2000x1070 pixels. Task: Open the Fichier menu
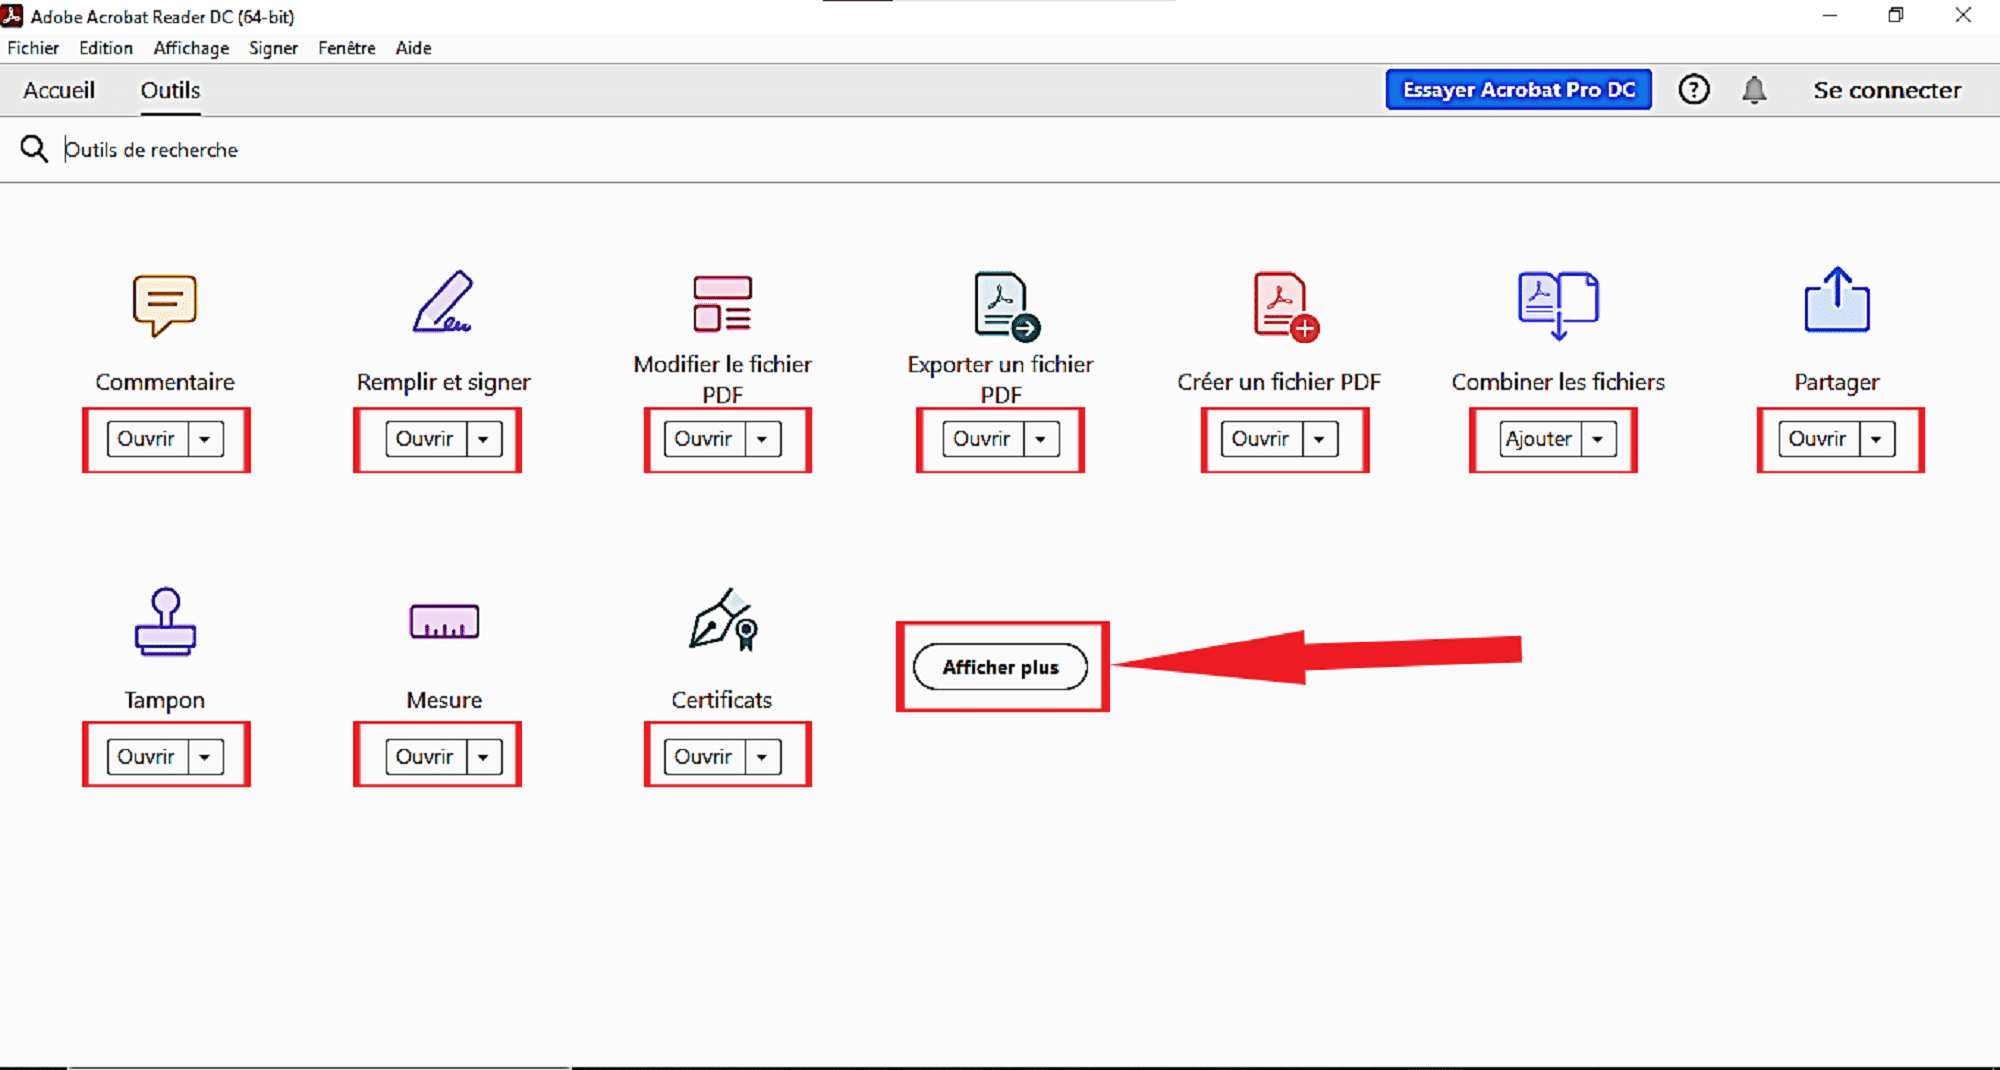(x=33, y=48)
